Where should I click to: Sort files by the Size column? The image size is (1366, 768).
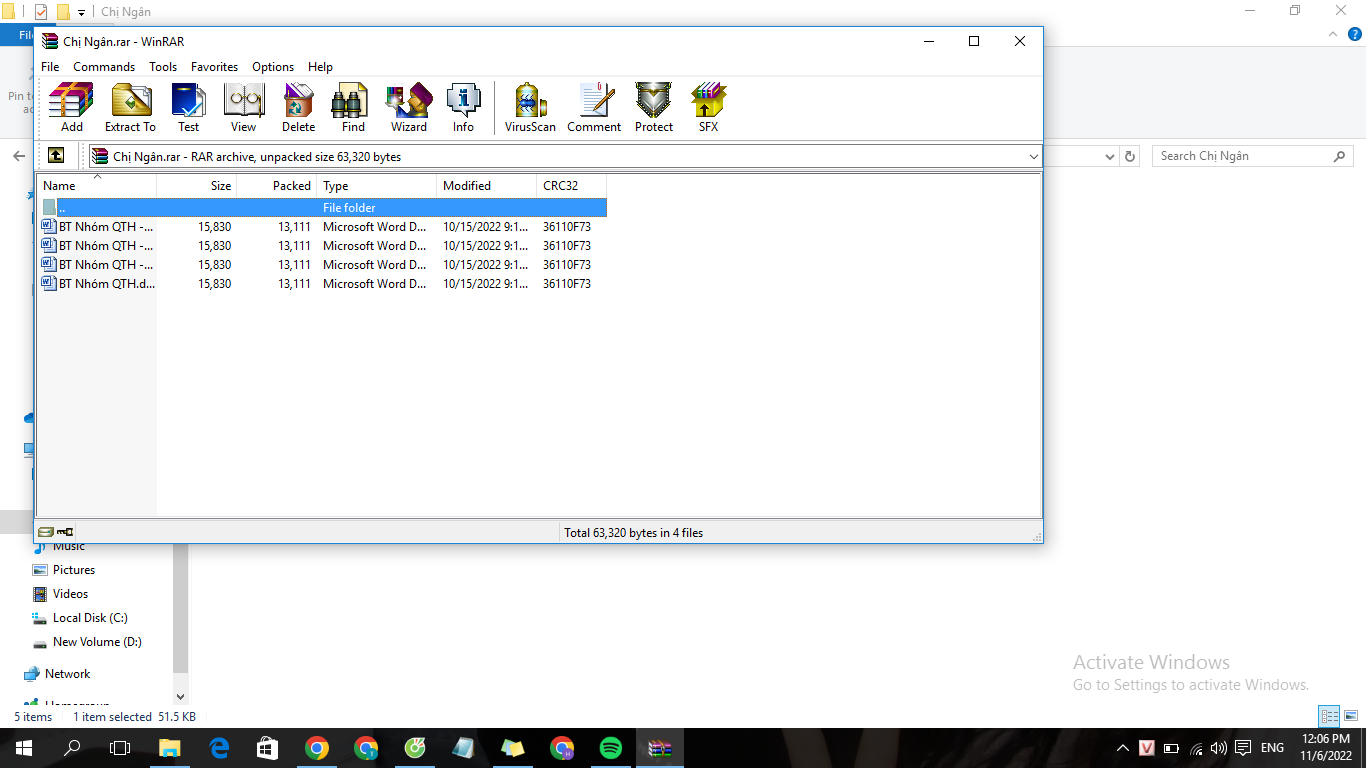197,186
